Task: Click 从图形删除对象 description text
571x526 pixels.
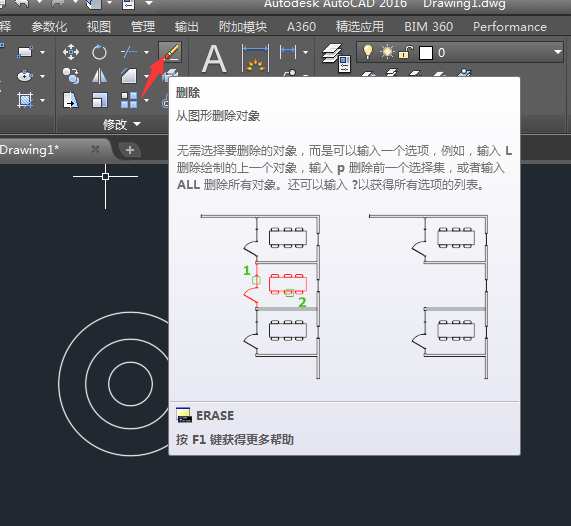Action: tap(218, 116)
